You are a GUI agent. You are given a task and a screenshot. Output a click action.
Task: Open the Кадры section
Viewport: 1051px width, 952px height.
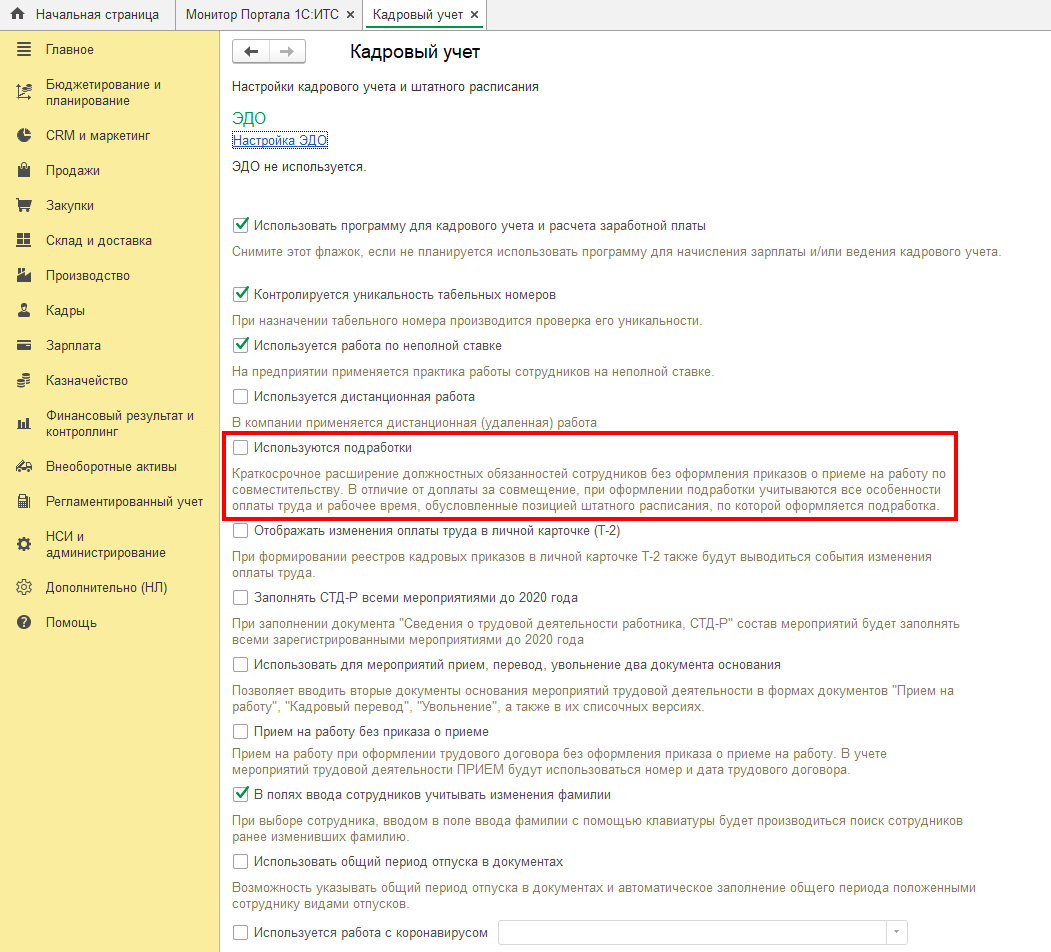coord(65,310)
